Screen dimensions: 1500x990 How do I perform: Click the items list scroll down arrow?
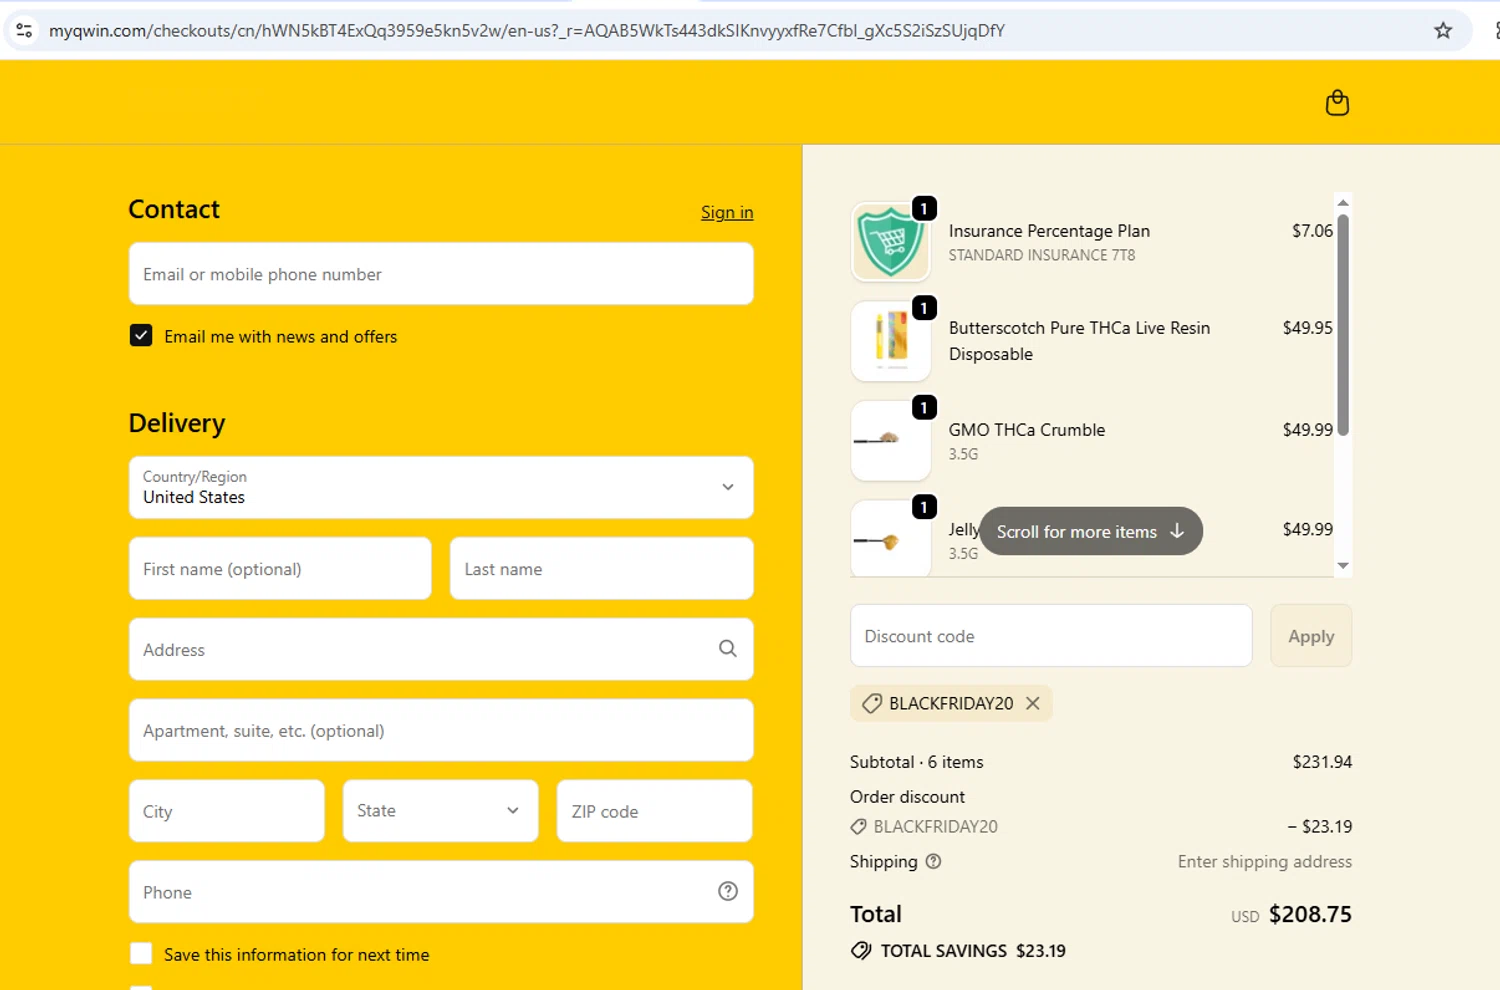1343,566
